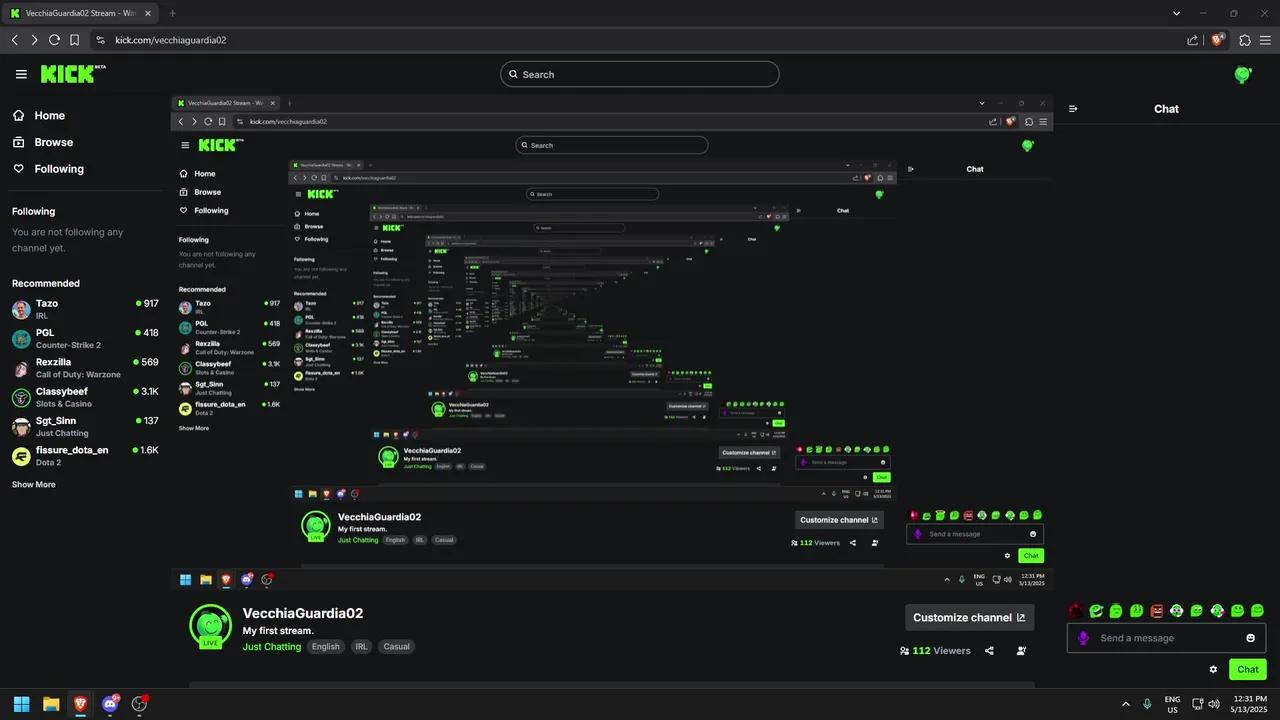Click the microphone icon in system tray
Screen dimensions: 1280x720
(1147, 704)
